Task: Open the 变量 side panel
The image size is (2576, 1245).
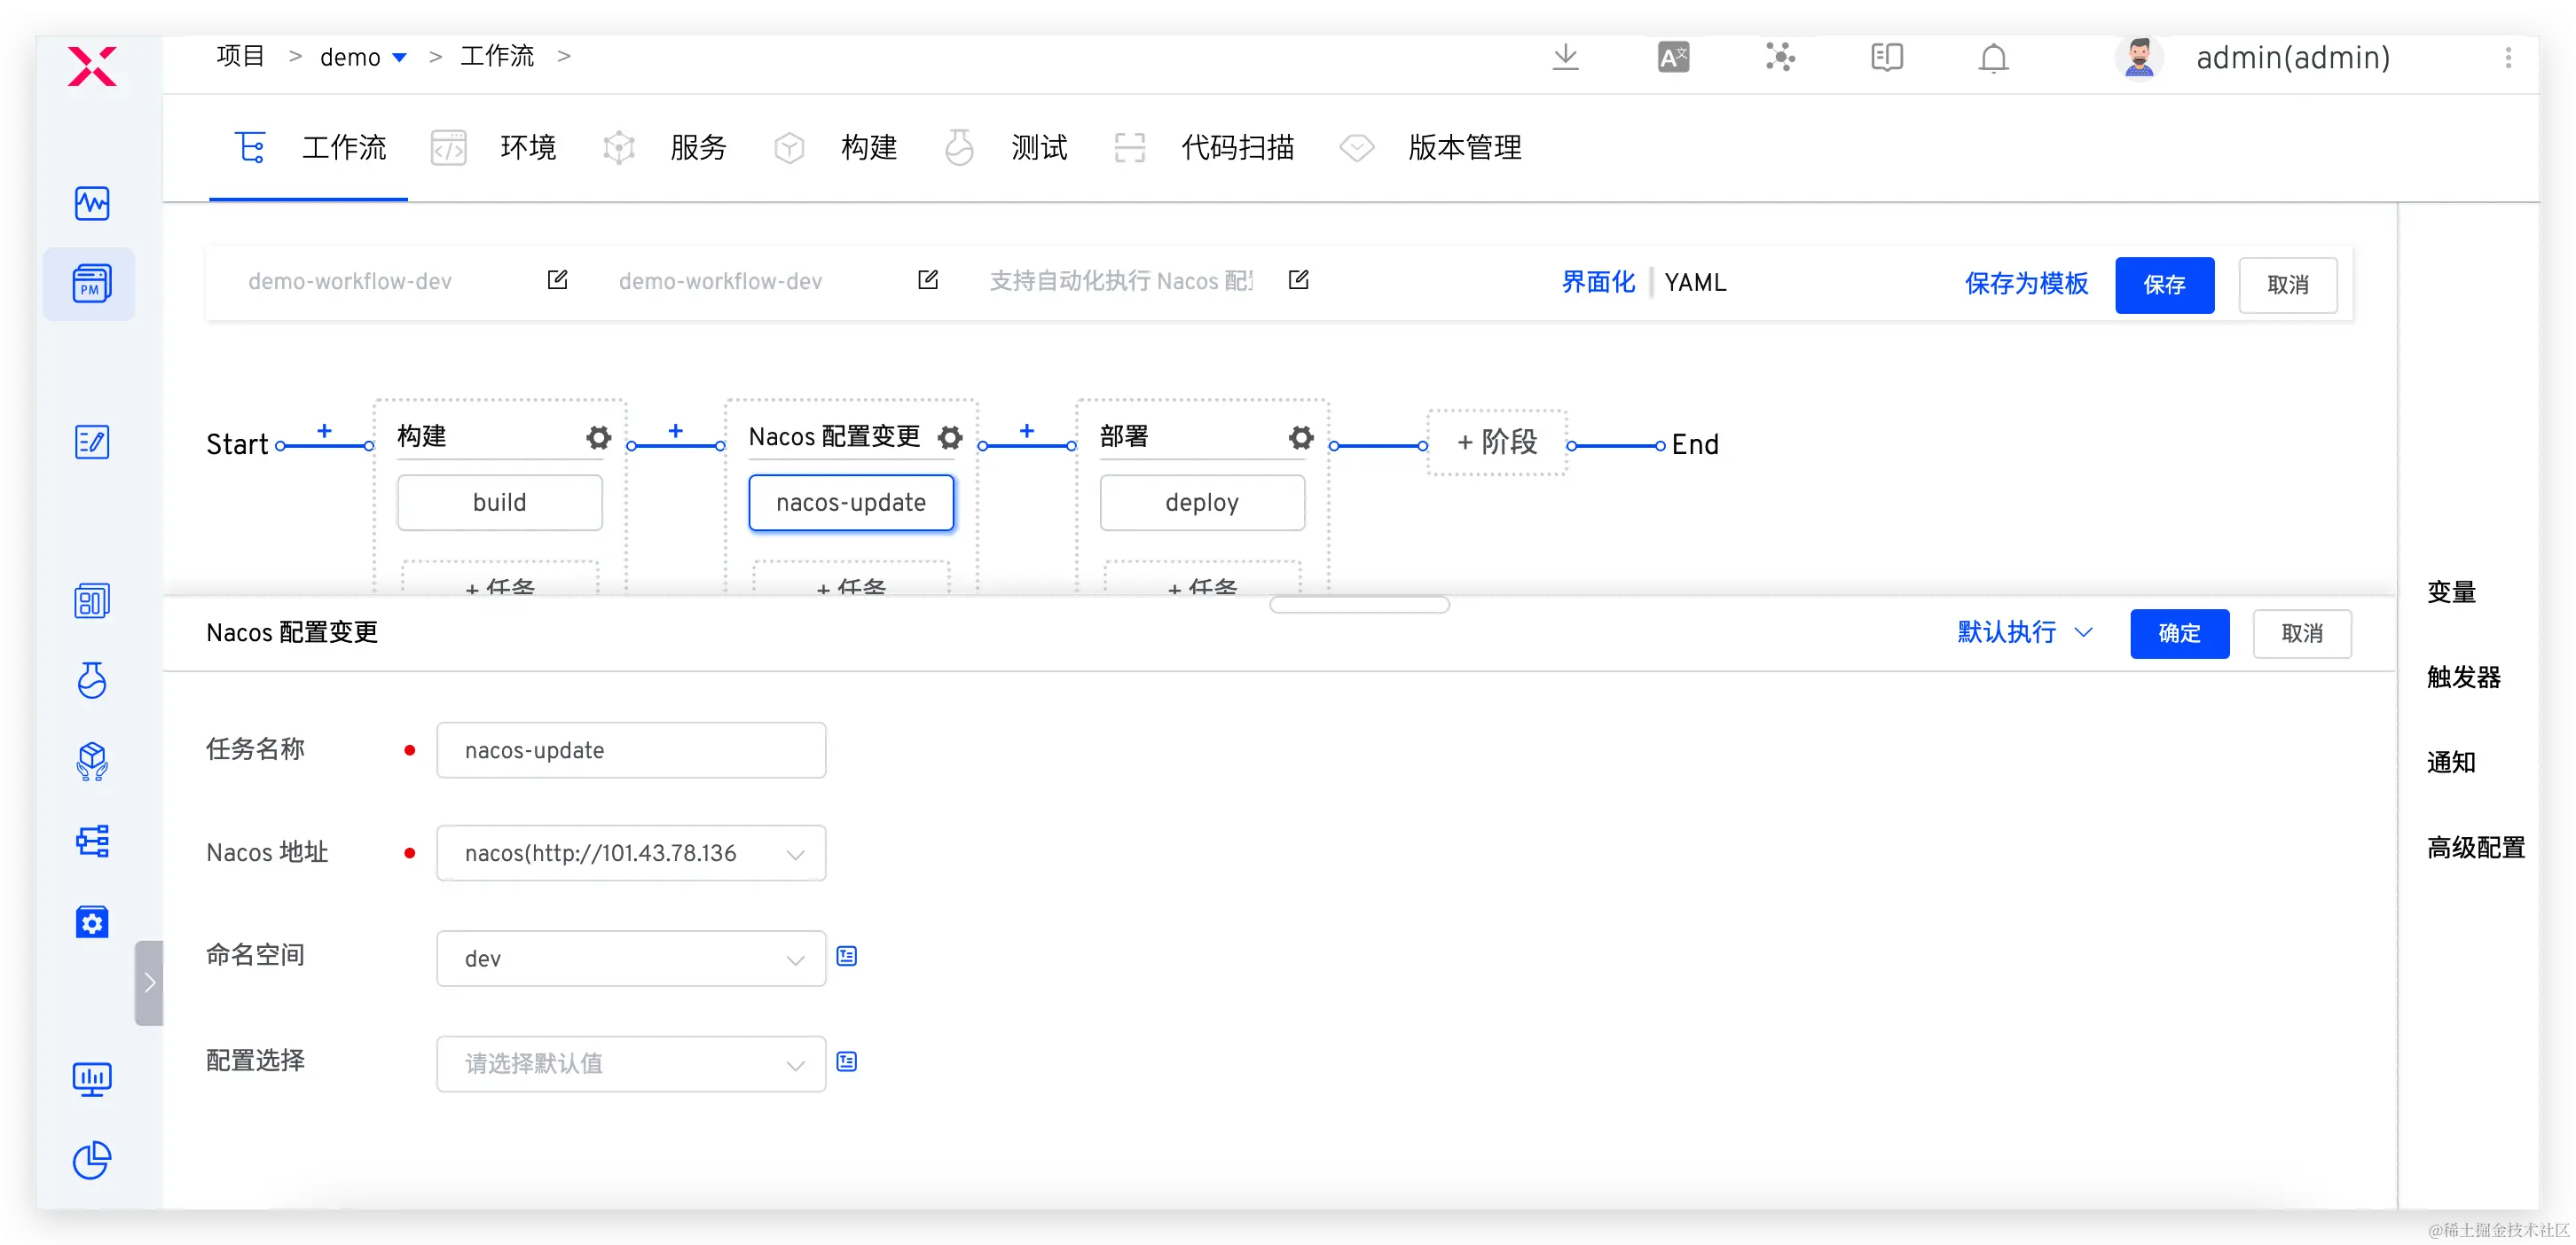Action: [x=2451, y=593]
